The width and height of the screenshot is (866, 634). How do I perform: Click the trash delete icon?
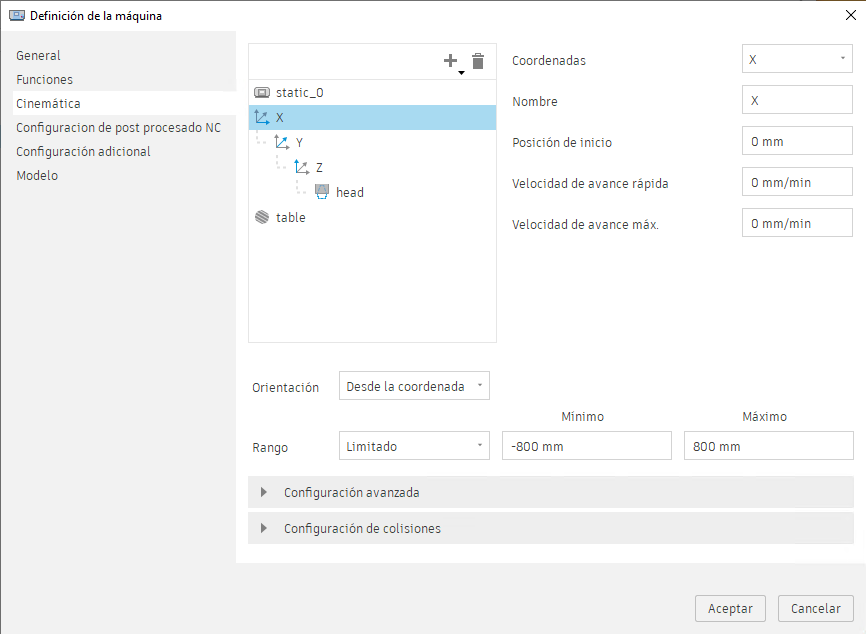478,61
